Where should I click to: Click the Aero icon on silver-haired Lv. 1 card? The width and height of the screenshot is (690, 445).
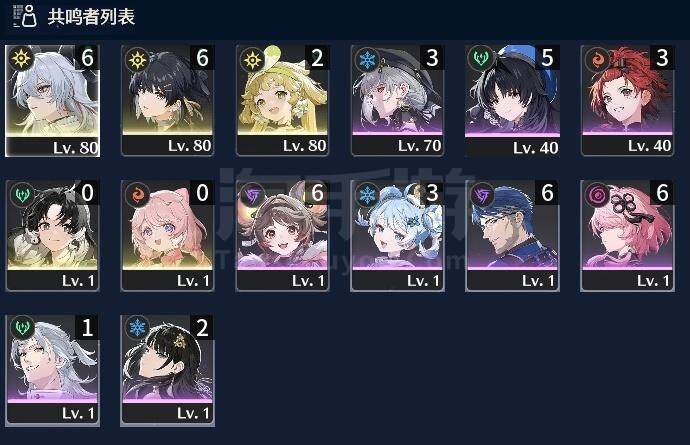point(22,328)
